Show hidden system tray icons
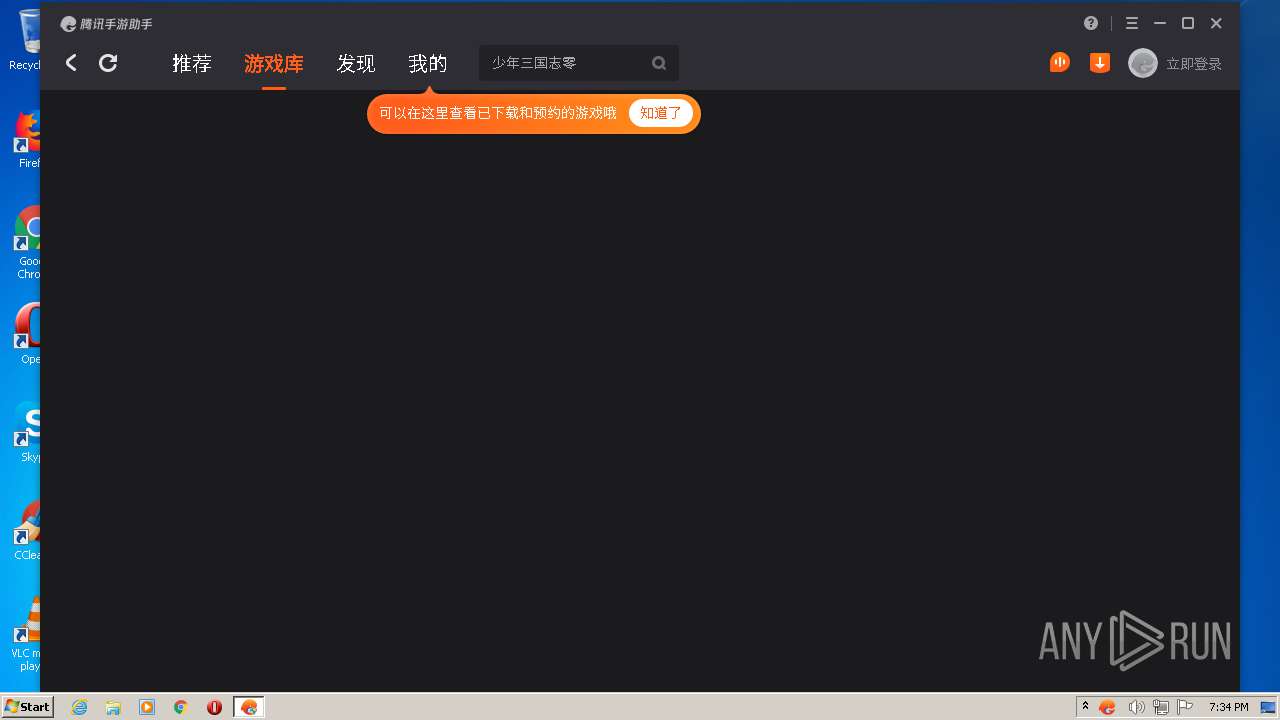This screenshot has height=720, width=1280. click(1085, 707)
